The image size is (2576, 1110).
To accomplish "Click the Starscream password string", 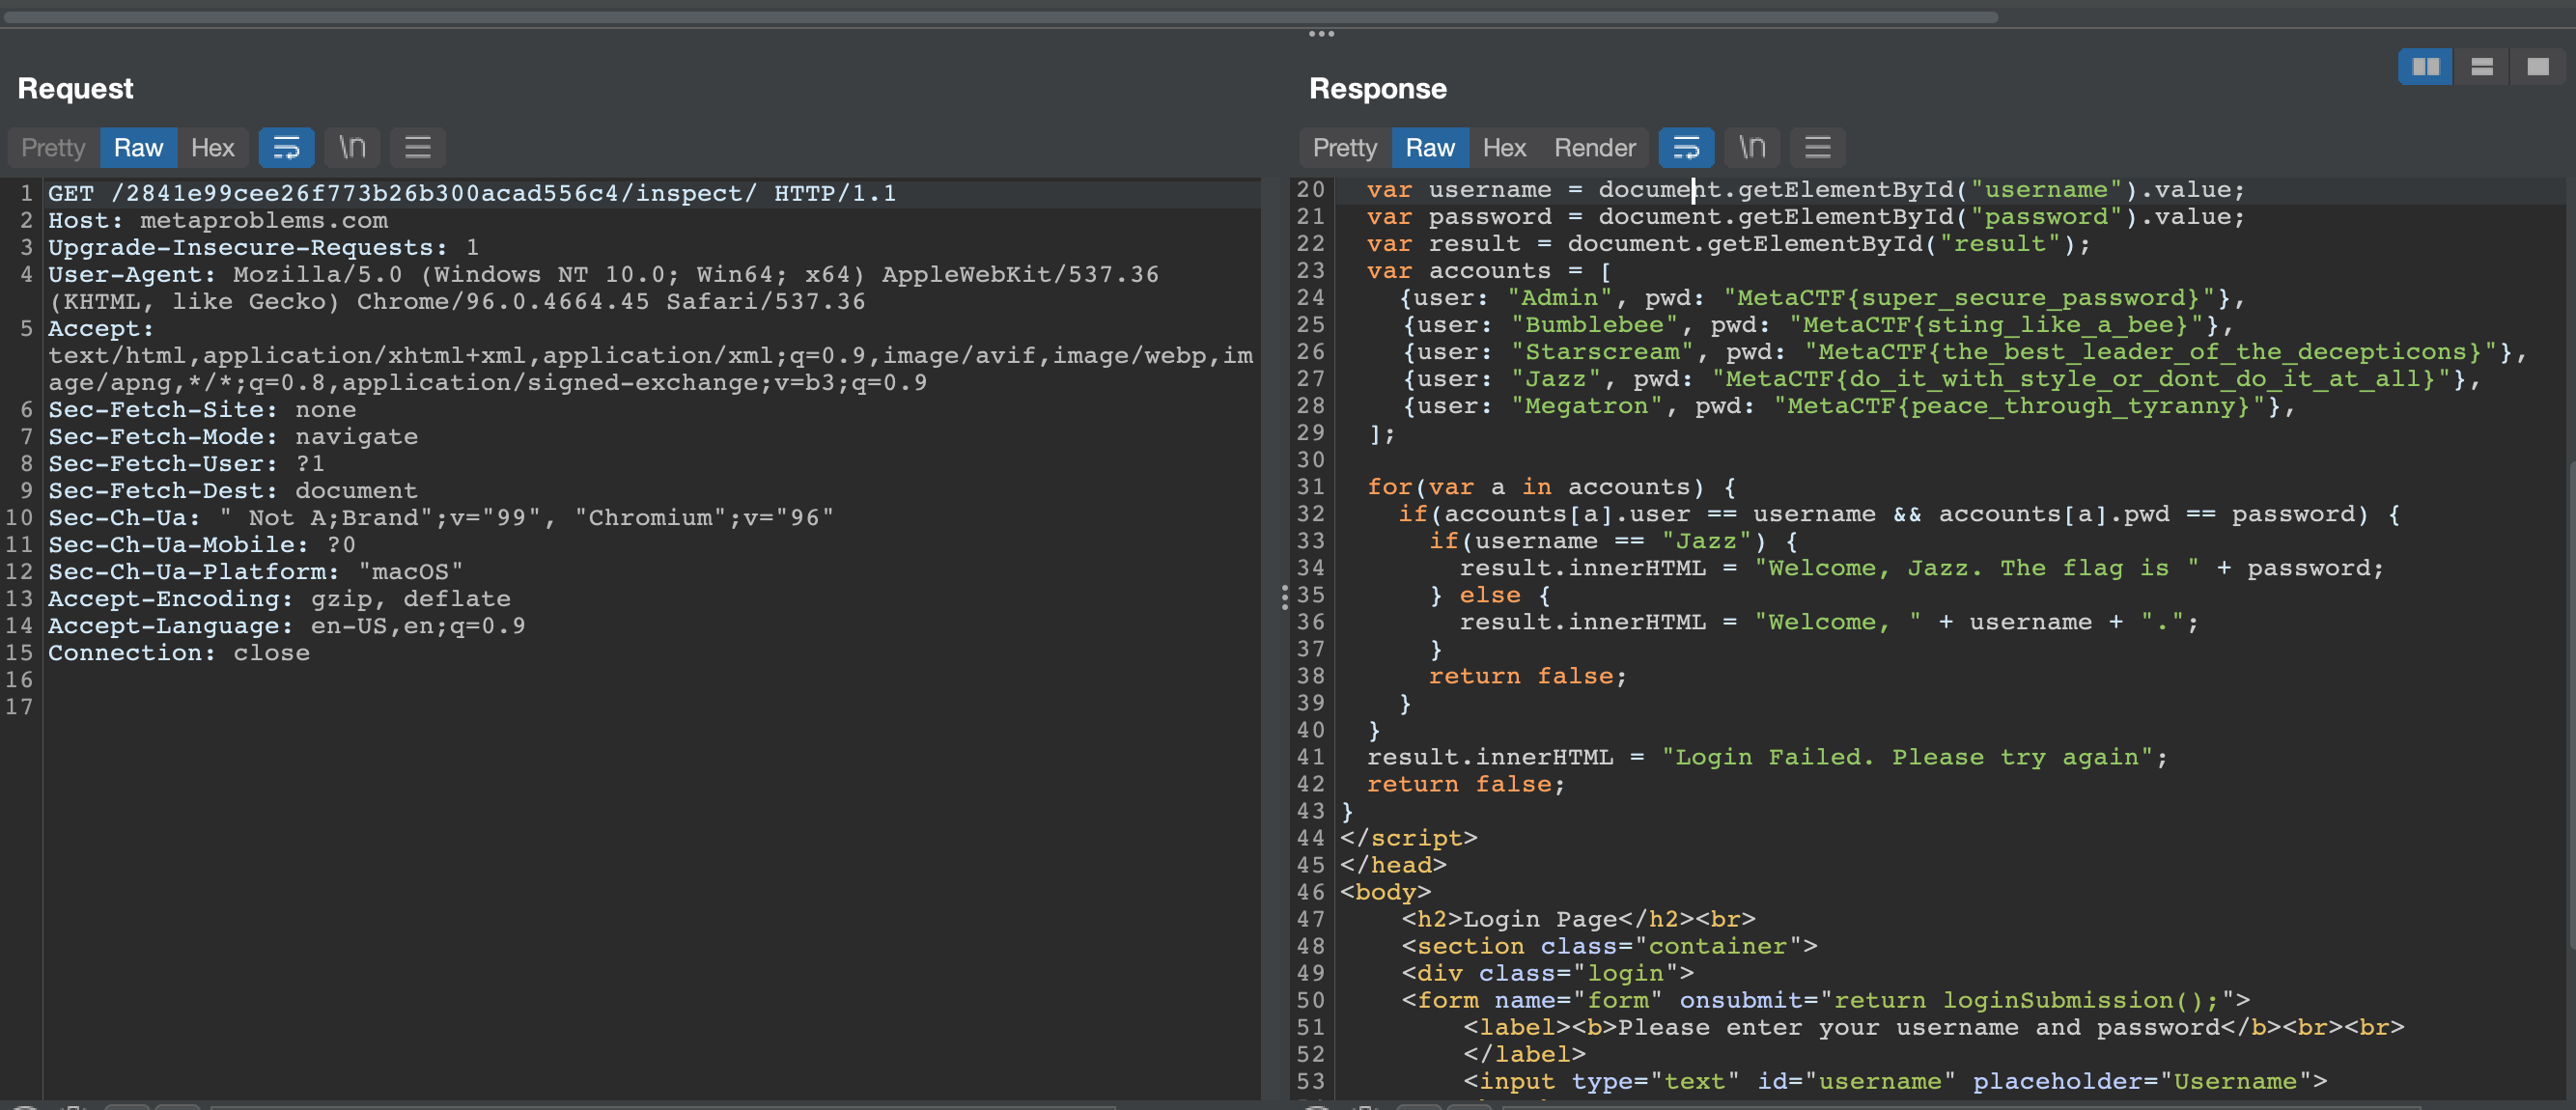I will pos(2150,351).
